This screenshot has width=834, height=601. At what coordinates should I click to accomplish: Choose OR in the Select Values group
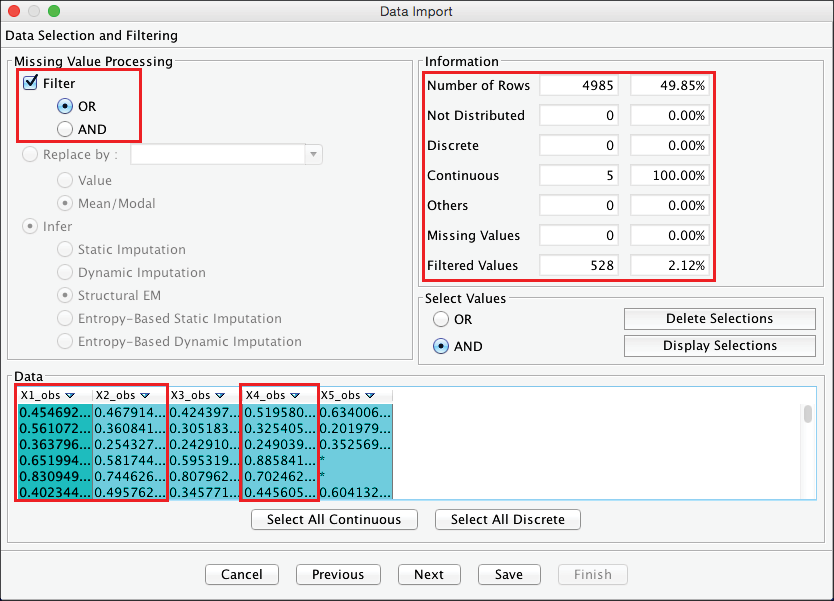tap(440, 319)
